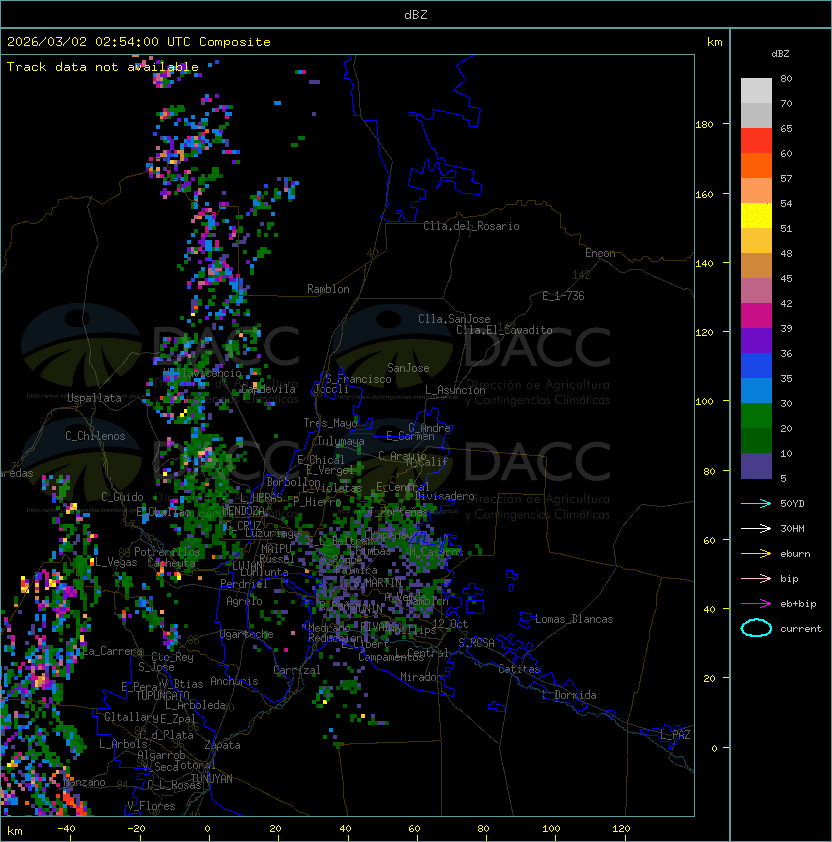Click the timestamp '2026/03/02 02:54:00 UTC Composite'
The height and width of the screenshot is (842, 832).
pos(139,42)
